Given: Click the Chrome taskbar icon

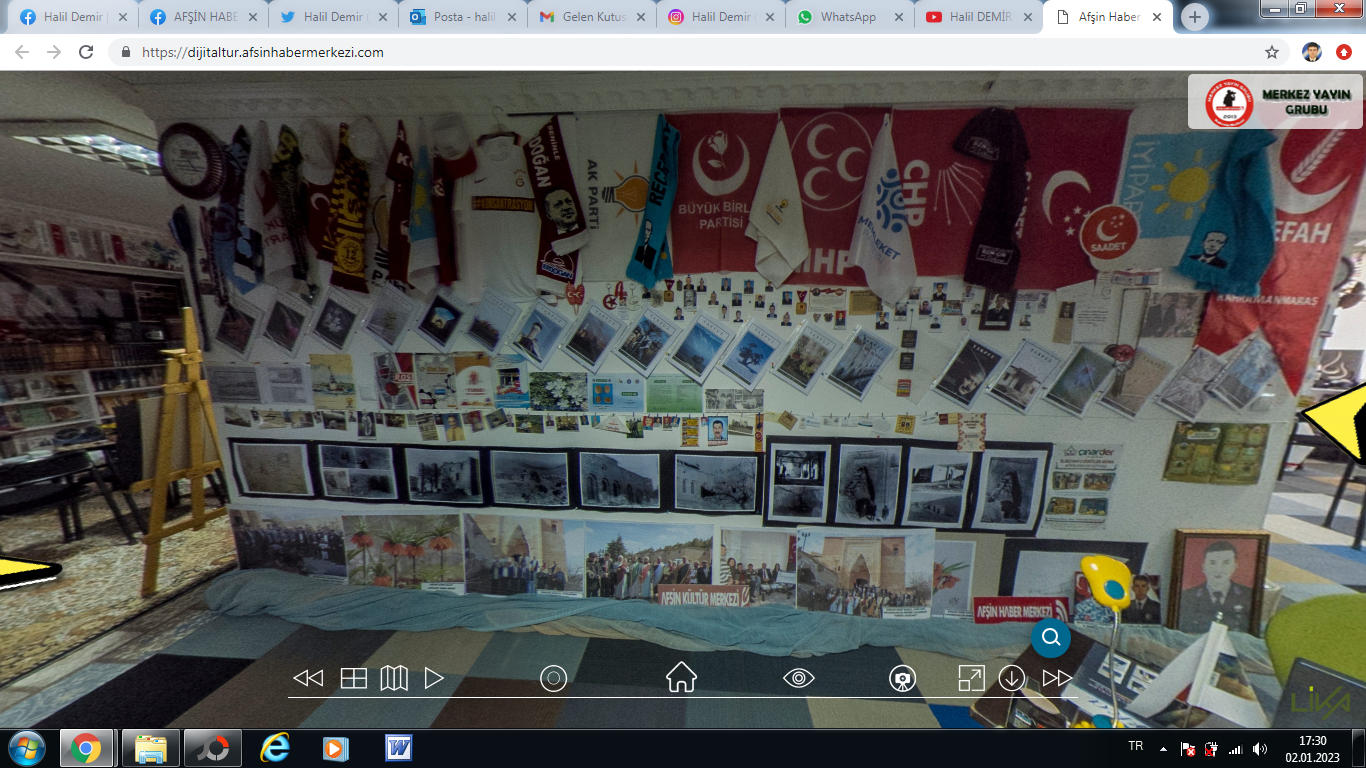Looking at the screenshot, I should coord(86,748).
